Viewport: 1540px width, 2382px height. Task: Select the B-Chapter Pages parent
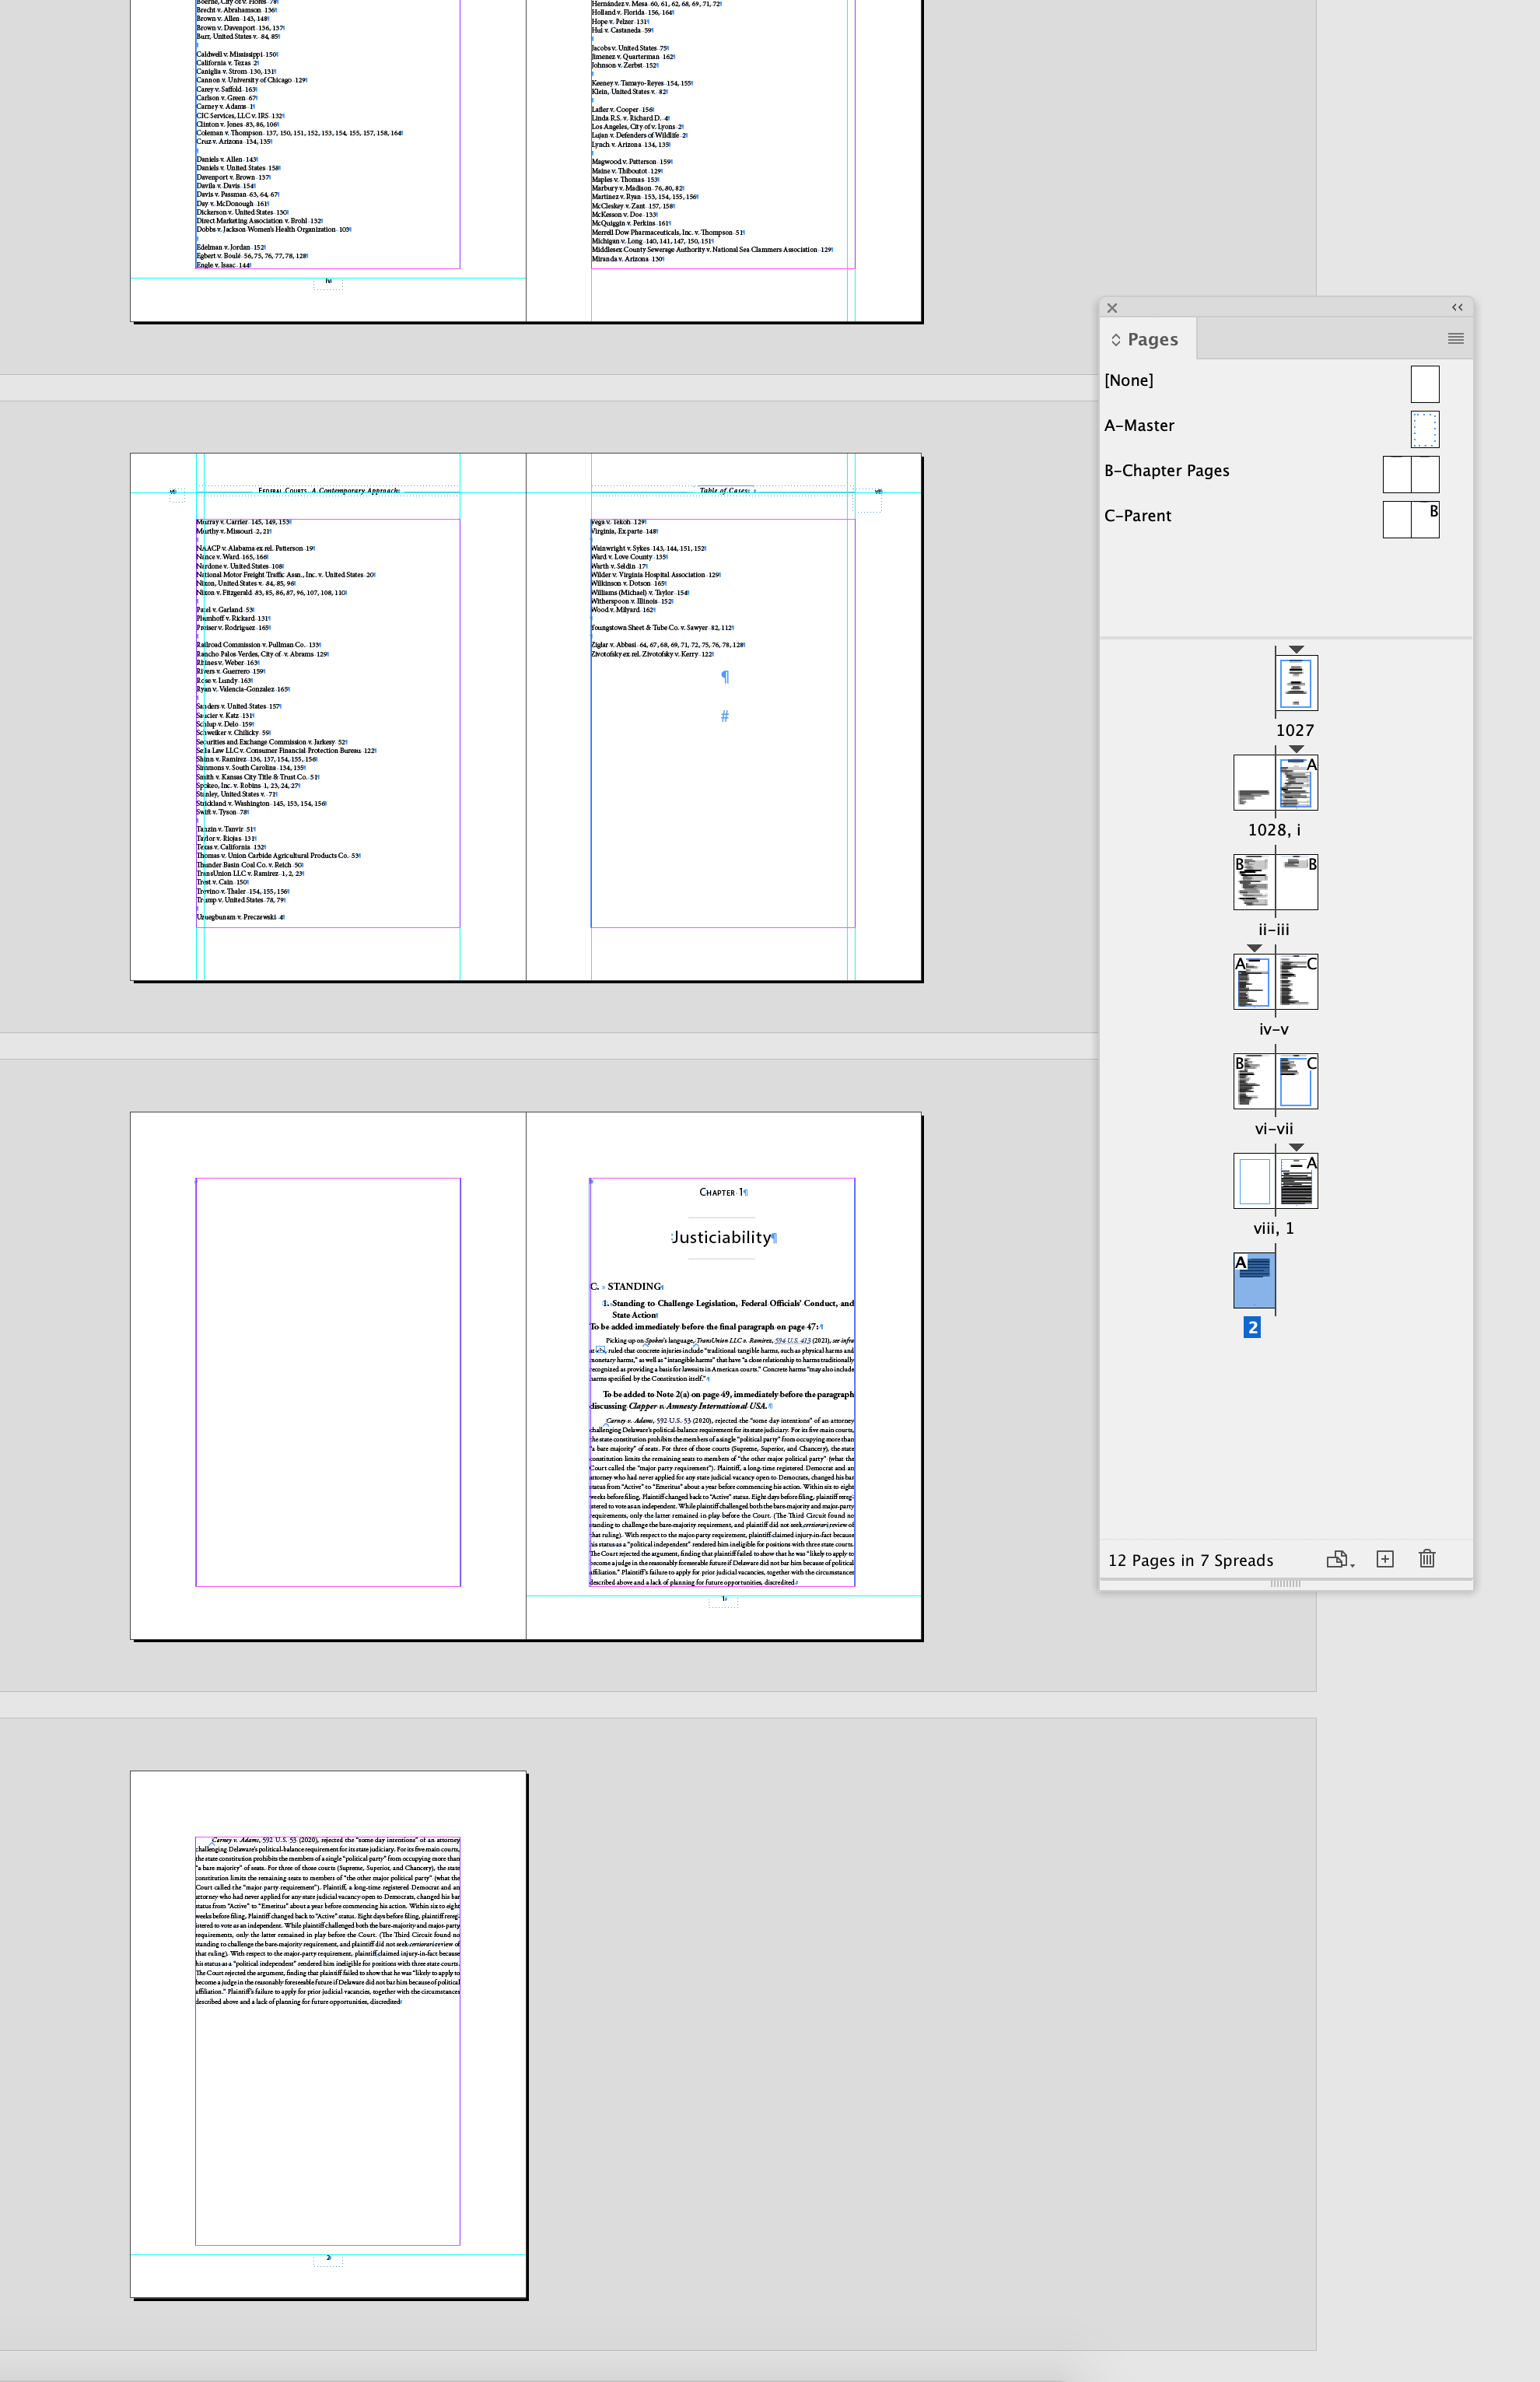click(x=1167, y=470)
